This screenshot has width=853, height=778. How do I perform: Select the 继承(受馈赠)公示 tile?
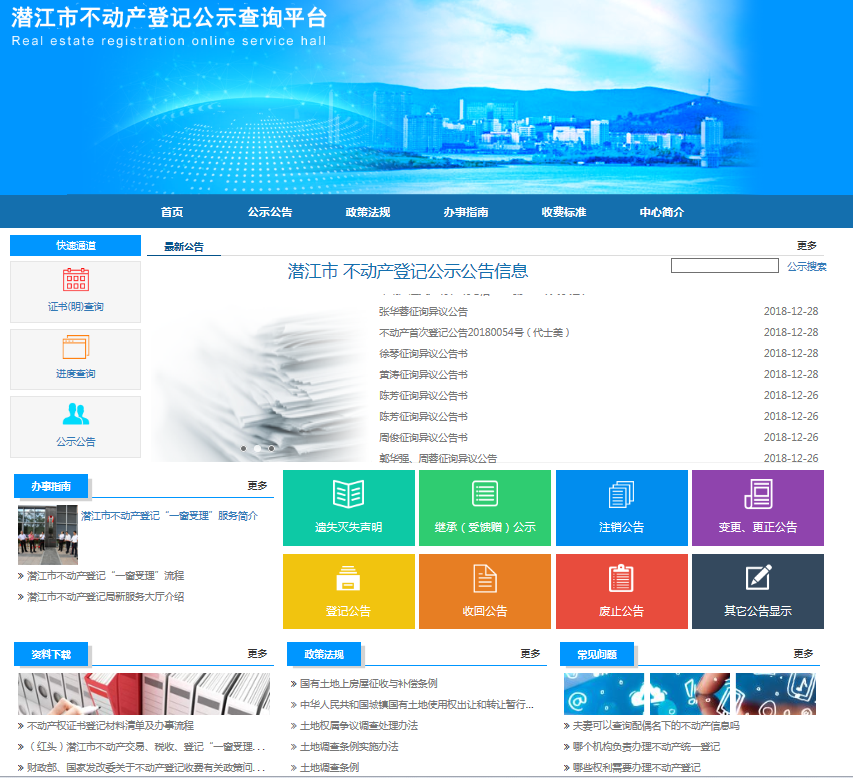coord(485,508)
